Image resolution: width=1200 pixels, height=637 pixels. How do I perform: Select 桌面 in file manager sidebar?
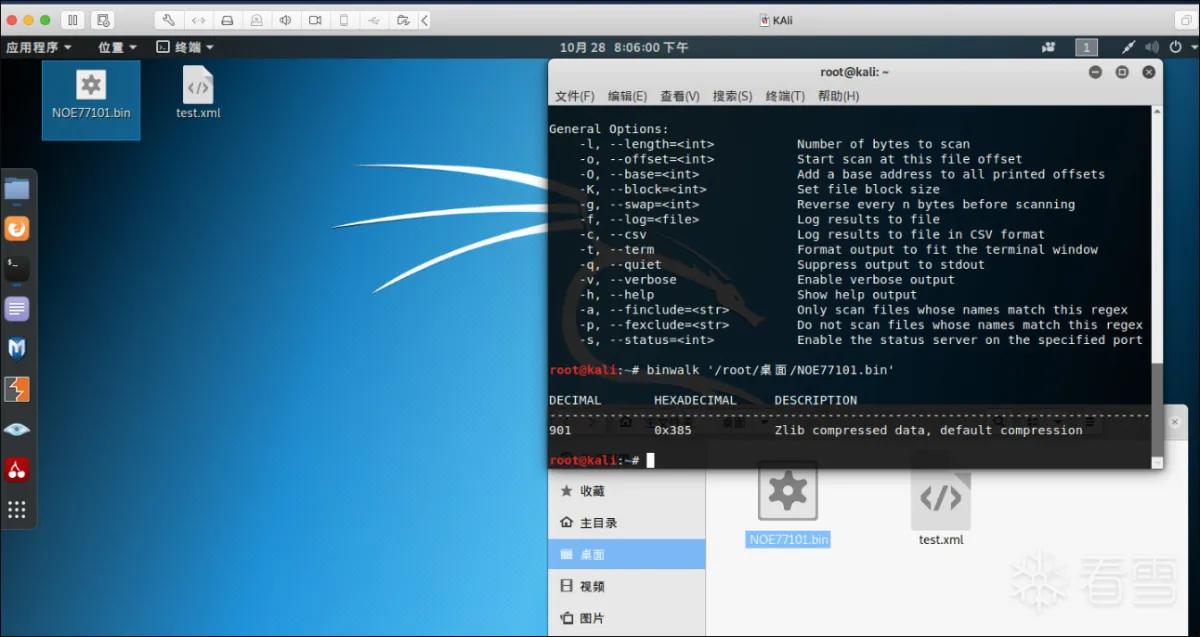click(x=627, y=554)
